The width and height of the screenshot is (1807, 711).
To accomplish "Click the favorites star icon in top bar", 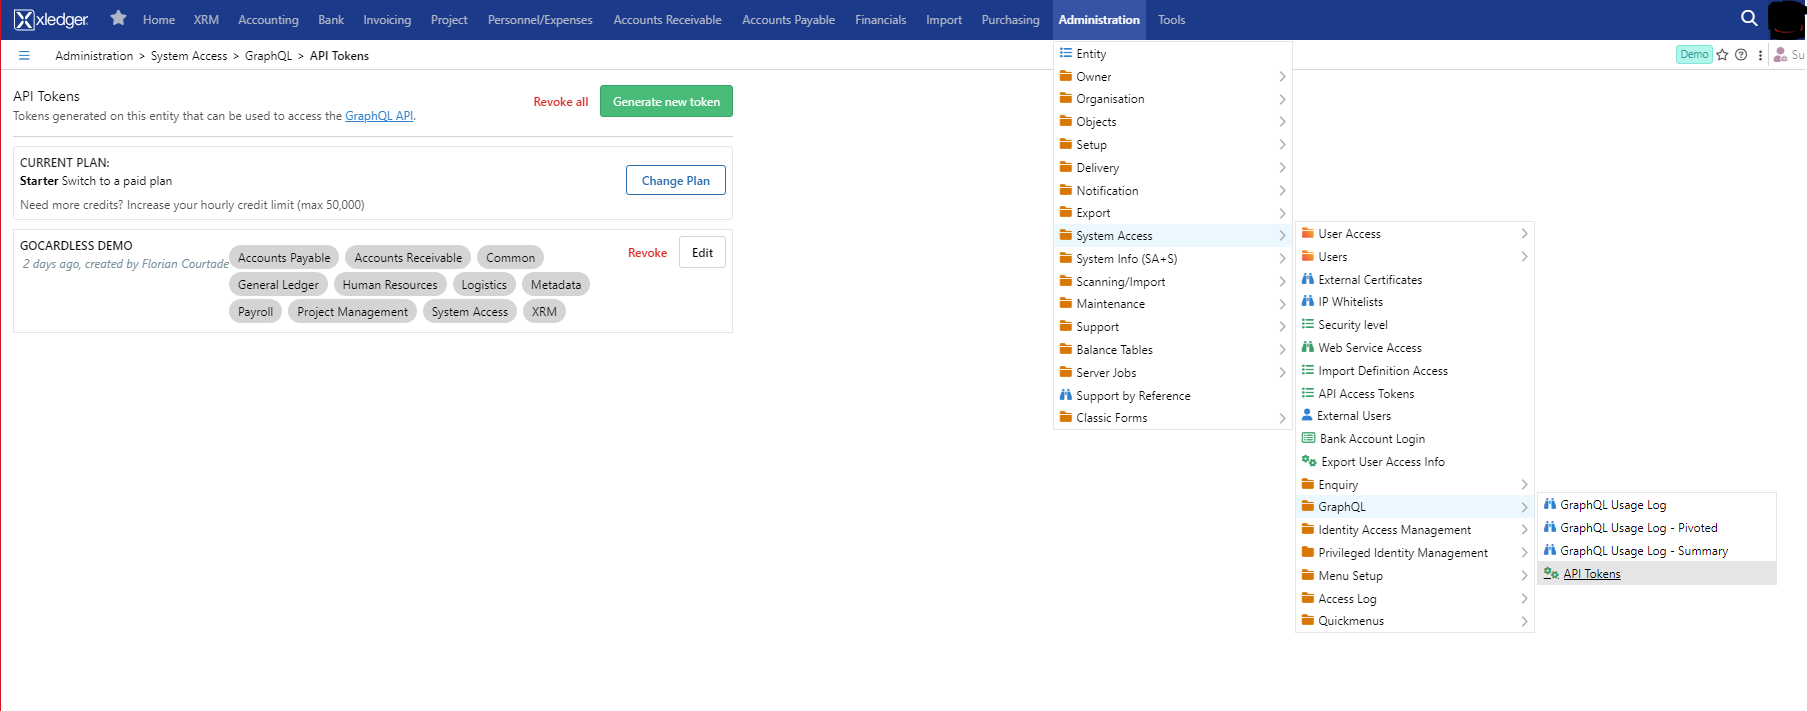I will click(118, 18).
